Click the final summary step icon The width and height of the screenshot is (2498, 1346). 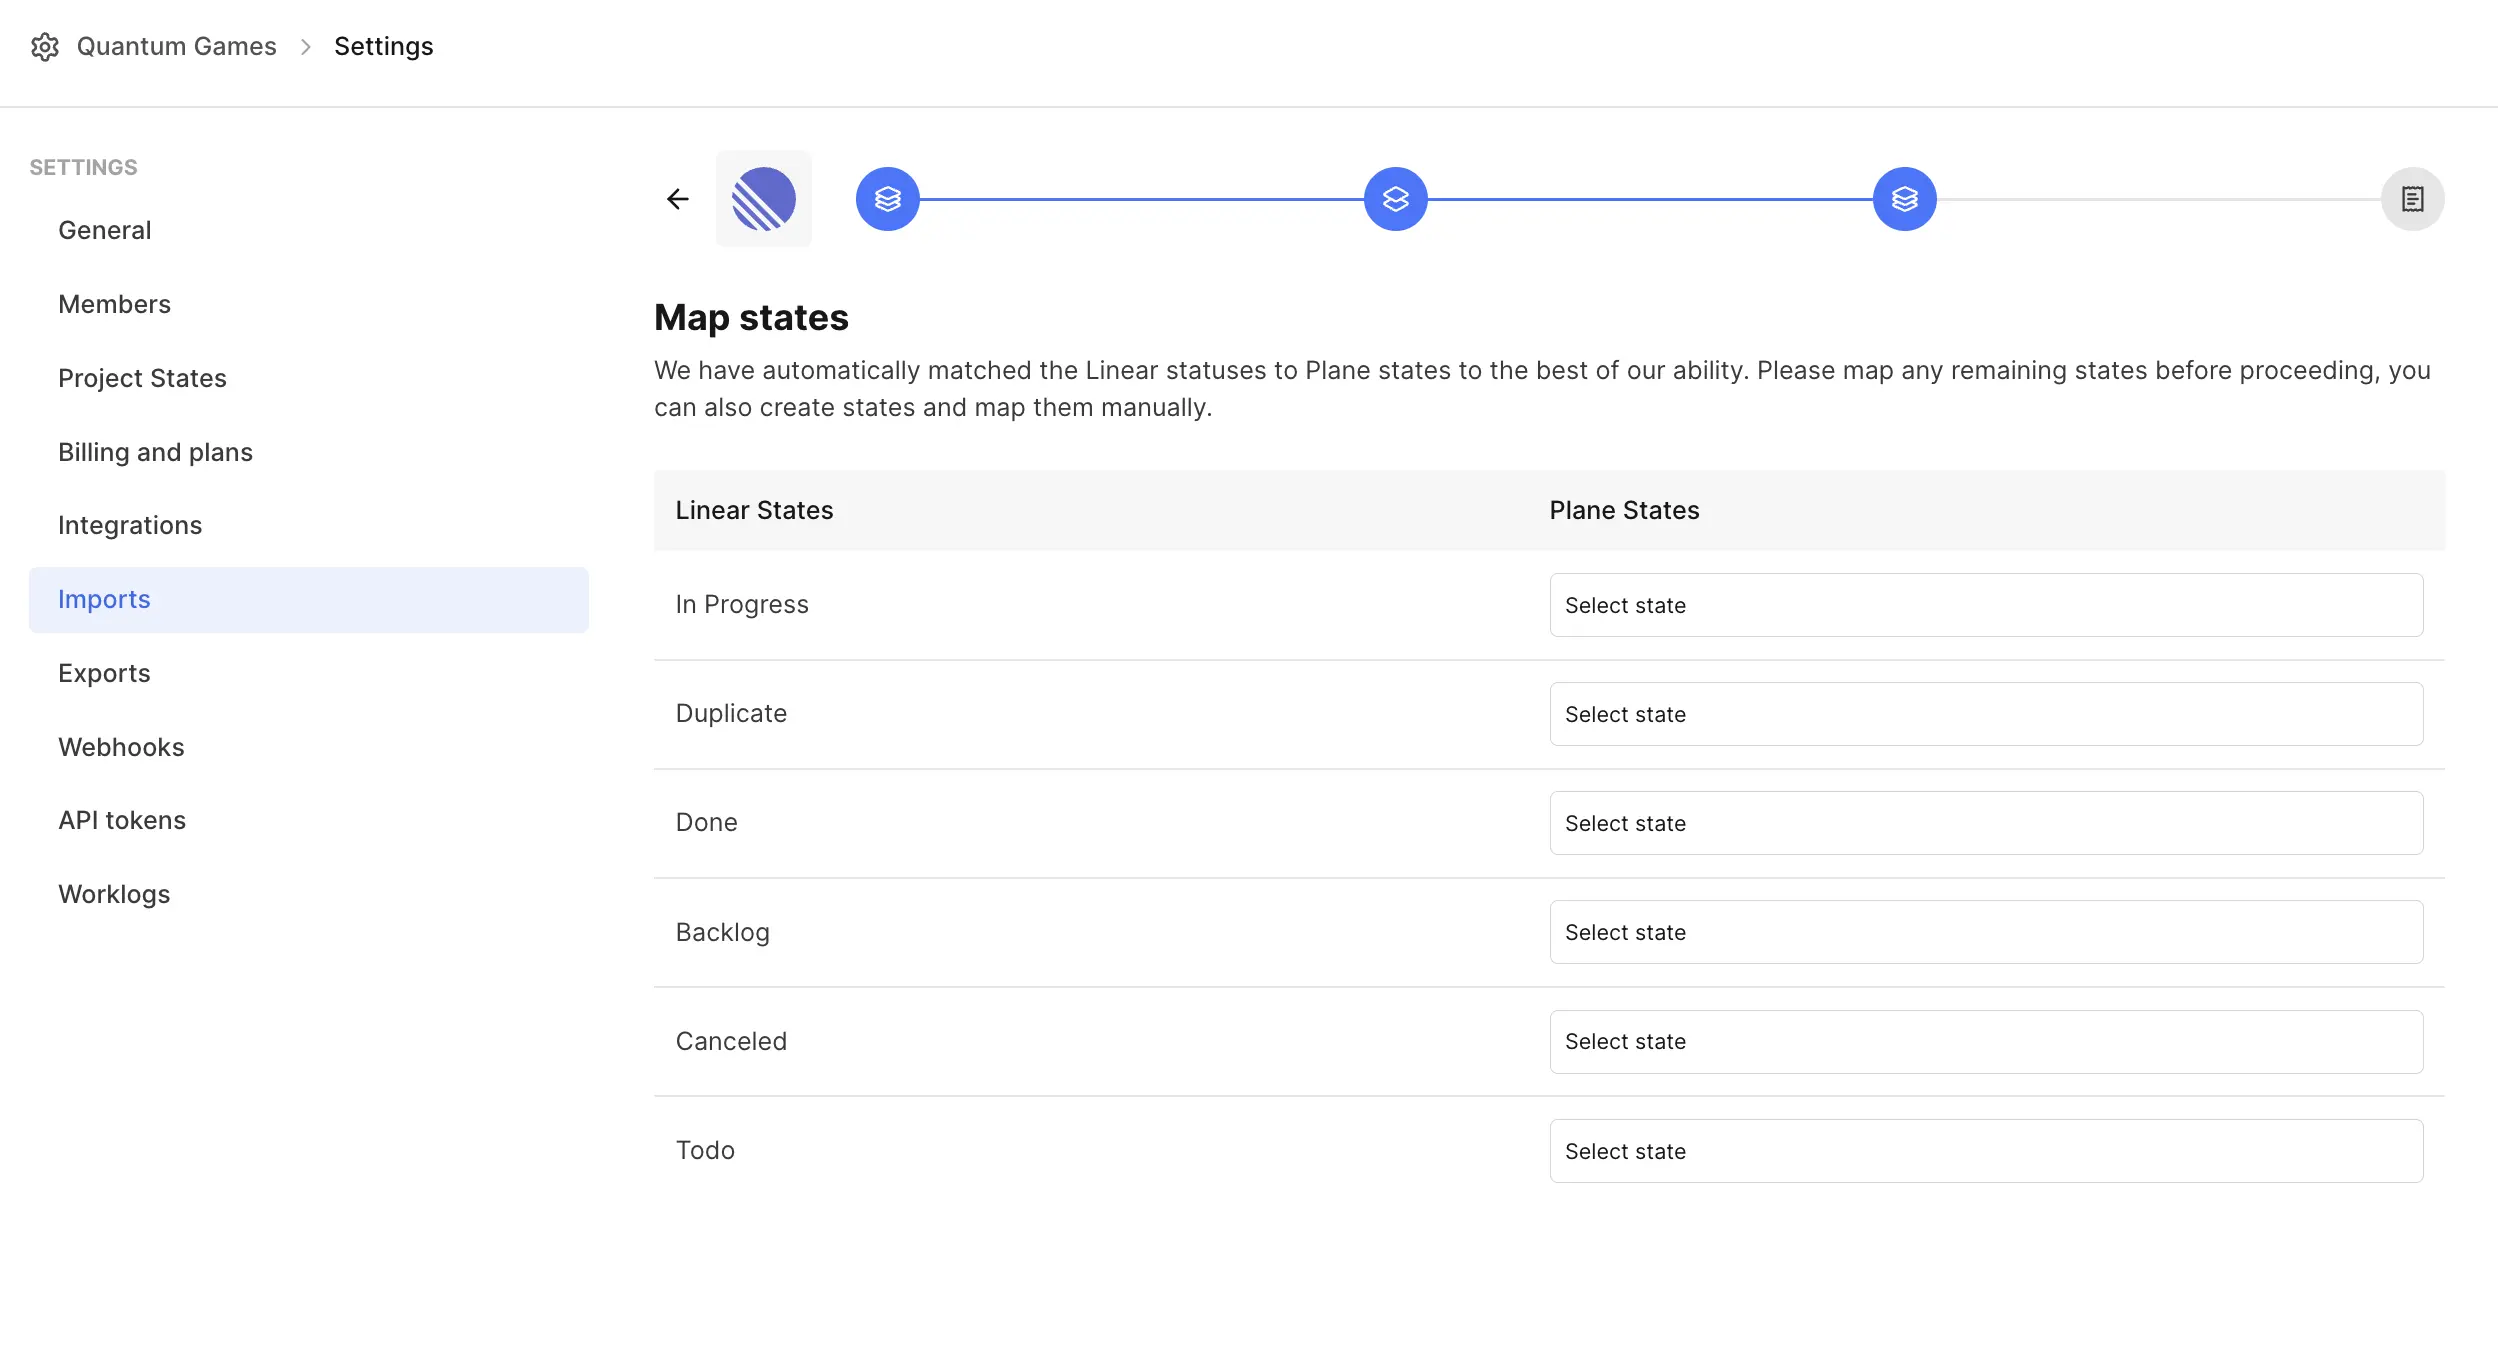2413,199
